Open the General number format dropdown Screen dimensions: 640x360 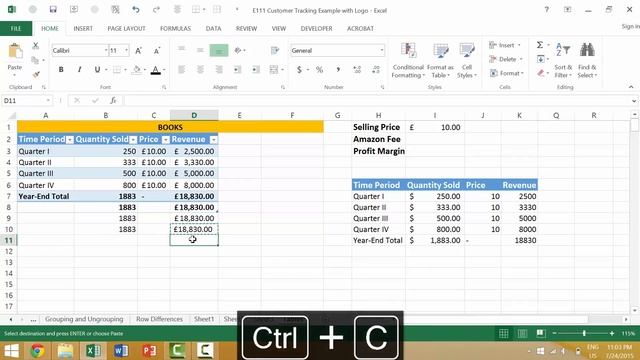(382, 50)
